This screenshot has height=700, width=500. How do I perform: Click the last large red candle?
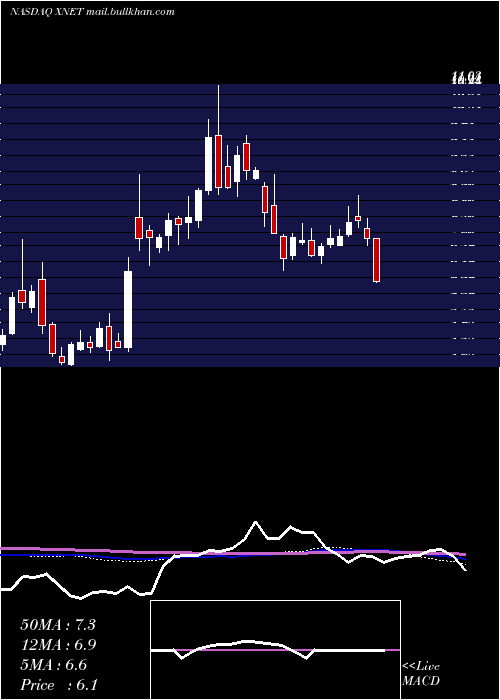(x=376, y=260)
